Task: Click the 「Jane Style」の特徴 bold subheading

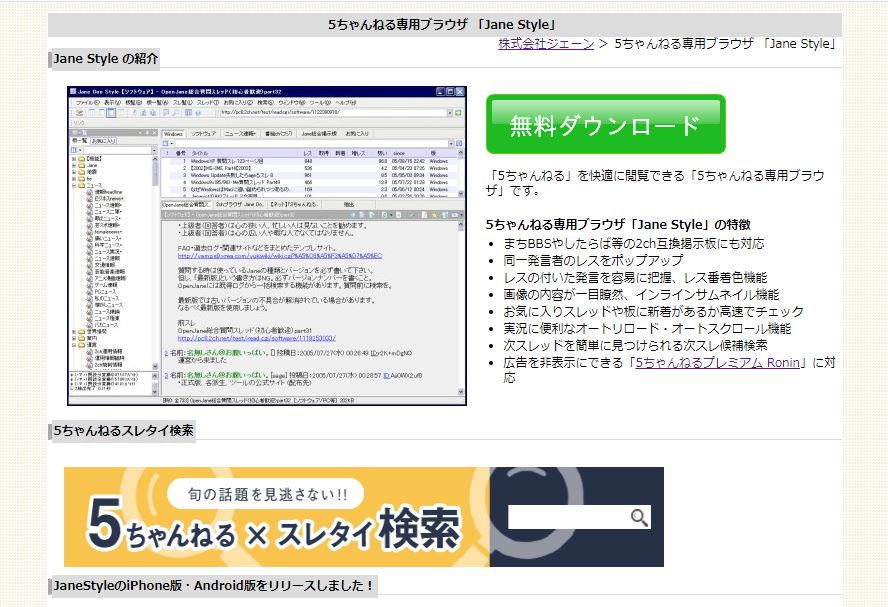Action: (618, 224)
